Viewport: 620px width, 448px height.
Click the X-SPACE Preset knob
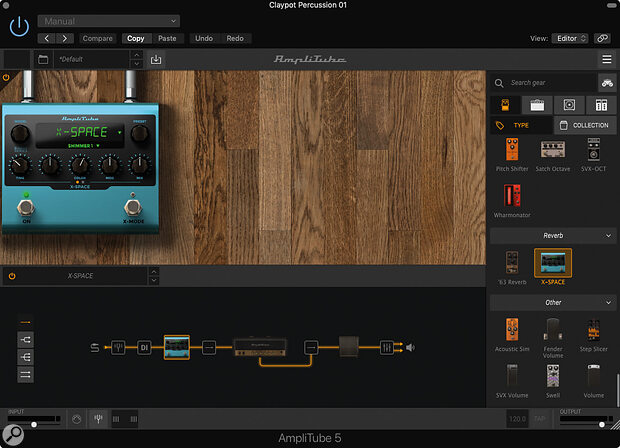(140, 134)
